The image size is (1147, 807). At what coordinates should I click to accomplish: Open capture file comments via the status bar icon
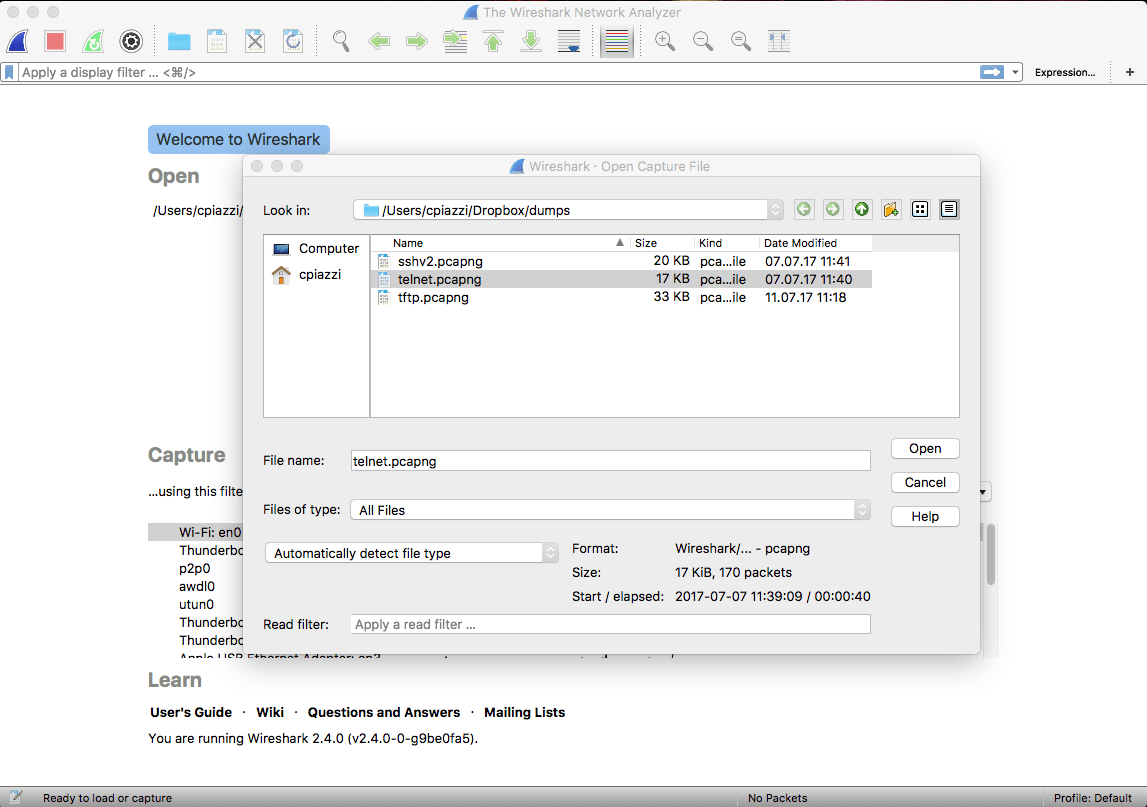point(16,797)
